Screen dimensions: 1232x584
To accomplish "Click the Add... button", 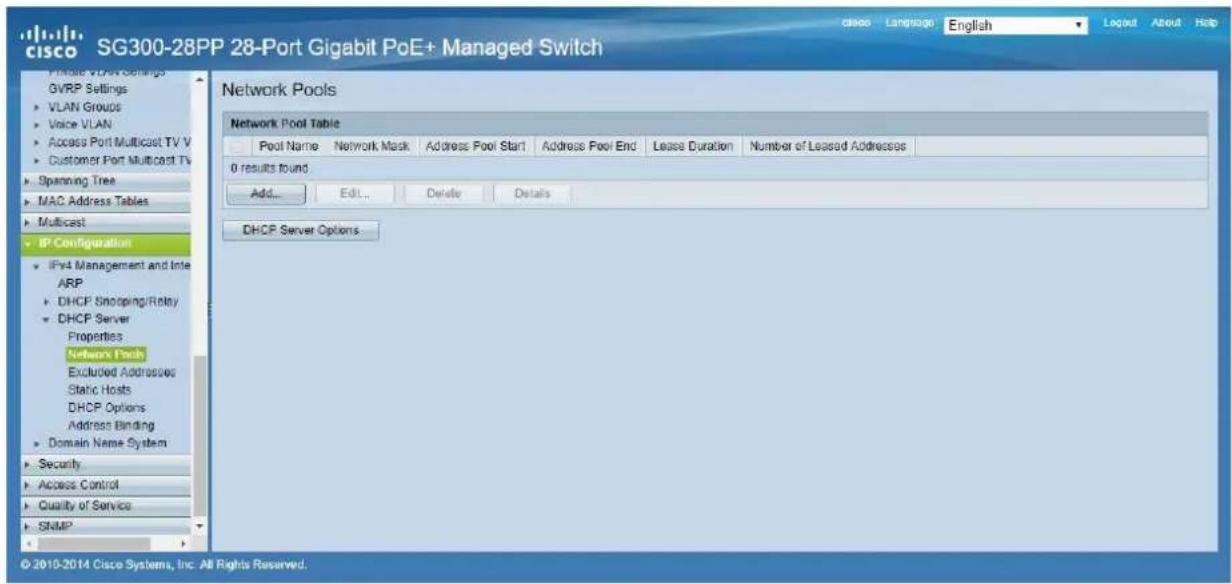I will pyautogui.click(x=264, y=193).
